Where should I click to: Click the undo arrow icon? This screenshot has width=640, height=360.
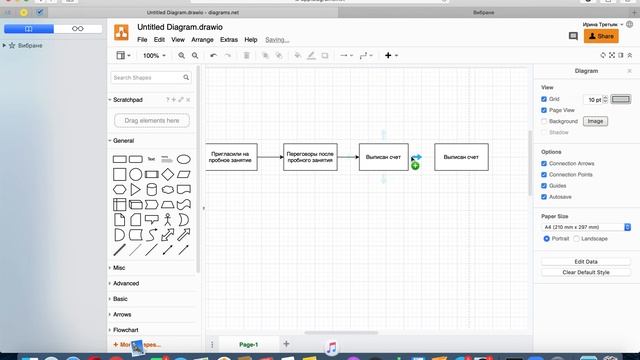click(x=213, y=56)
